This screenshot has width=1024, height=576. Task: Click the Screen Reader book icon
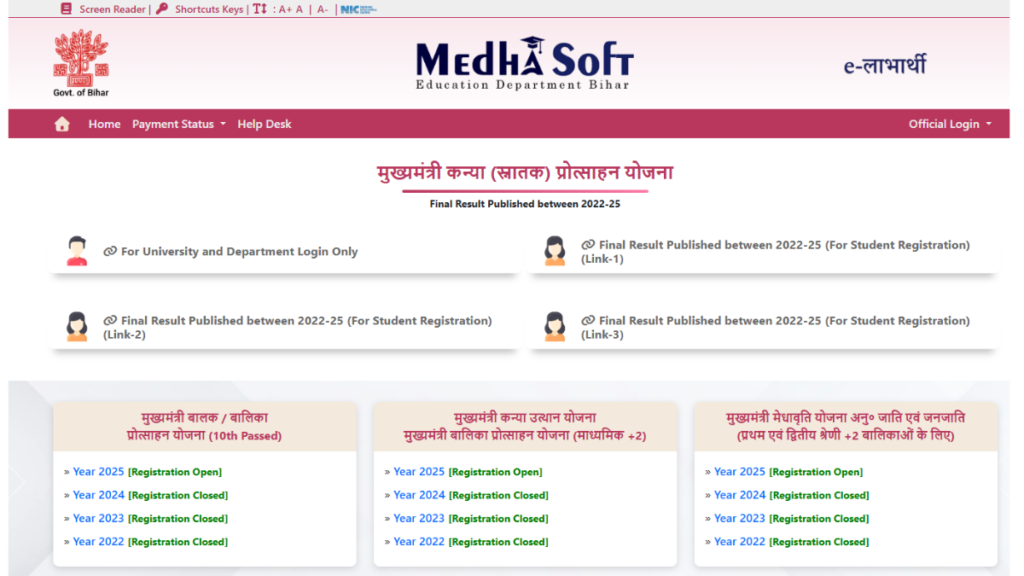[x=66, y=9]
